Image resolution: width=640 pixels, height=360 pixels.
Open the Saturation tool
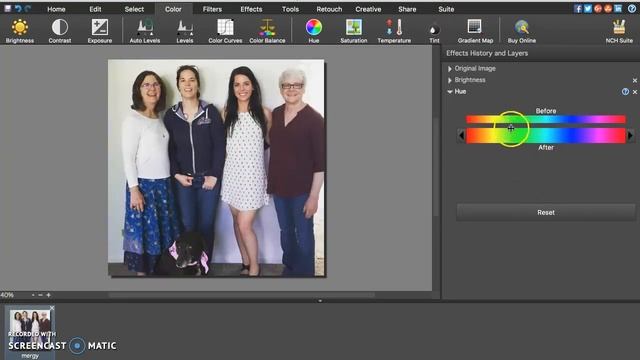(353, 31)
